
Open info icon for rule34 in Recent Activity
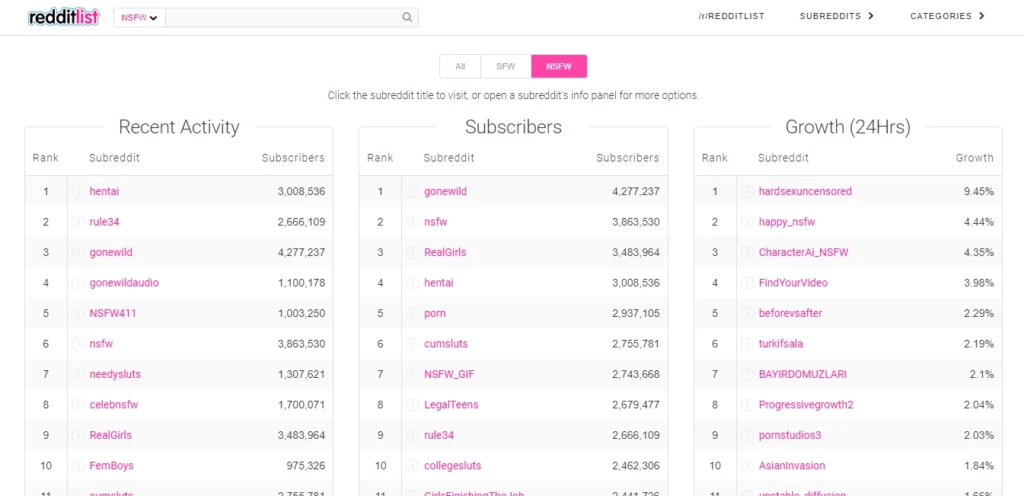(x=78, y=222)
